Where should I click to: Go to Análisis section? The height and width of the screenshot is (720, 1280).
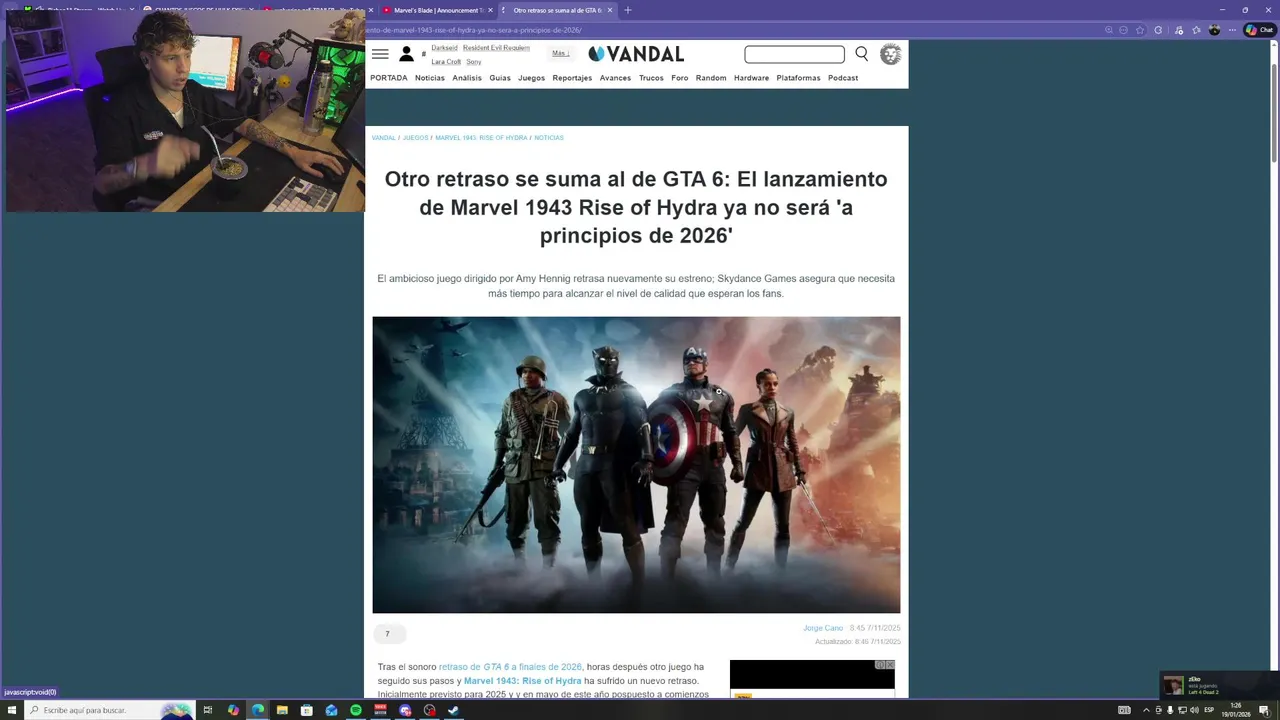pyautogui.click(x=467, y=78)
